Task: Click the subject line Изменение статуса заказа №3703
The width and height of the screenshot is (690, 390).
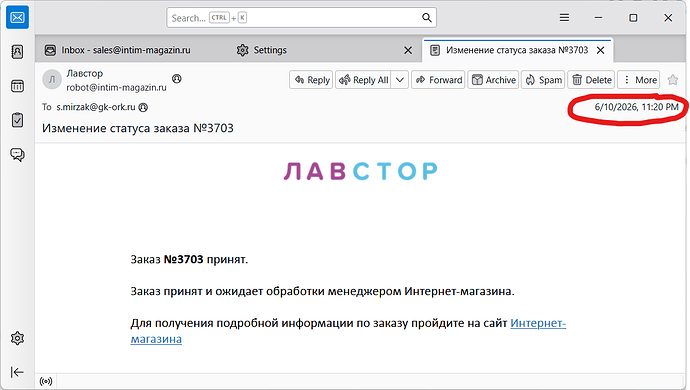Action: point(138,128)
